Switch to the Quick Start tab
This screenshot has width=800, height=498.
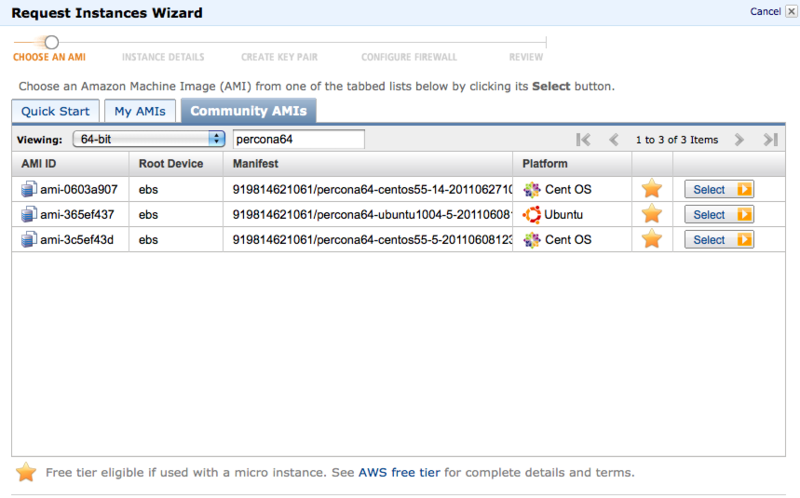[x=55, y=111]
